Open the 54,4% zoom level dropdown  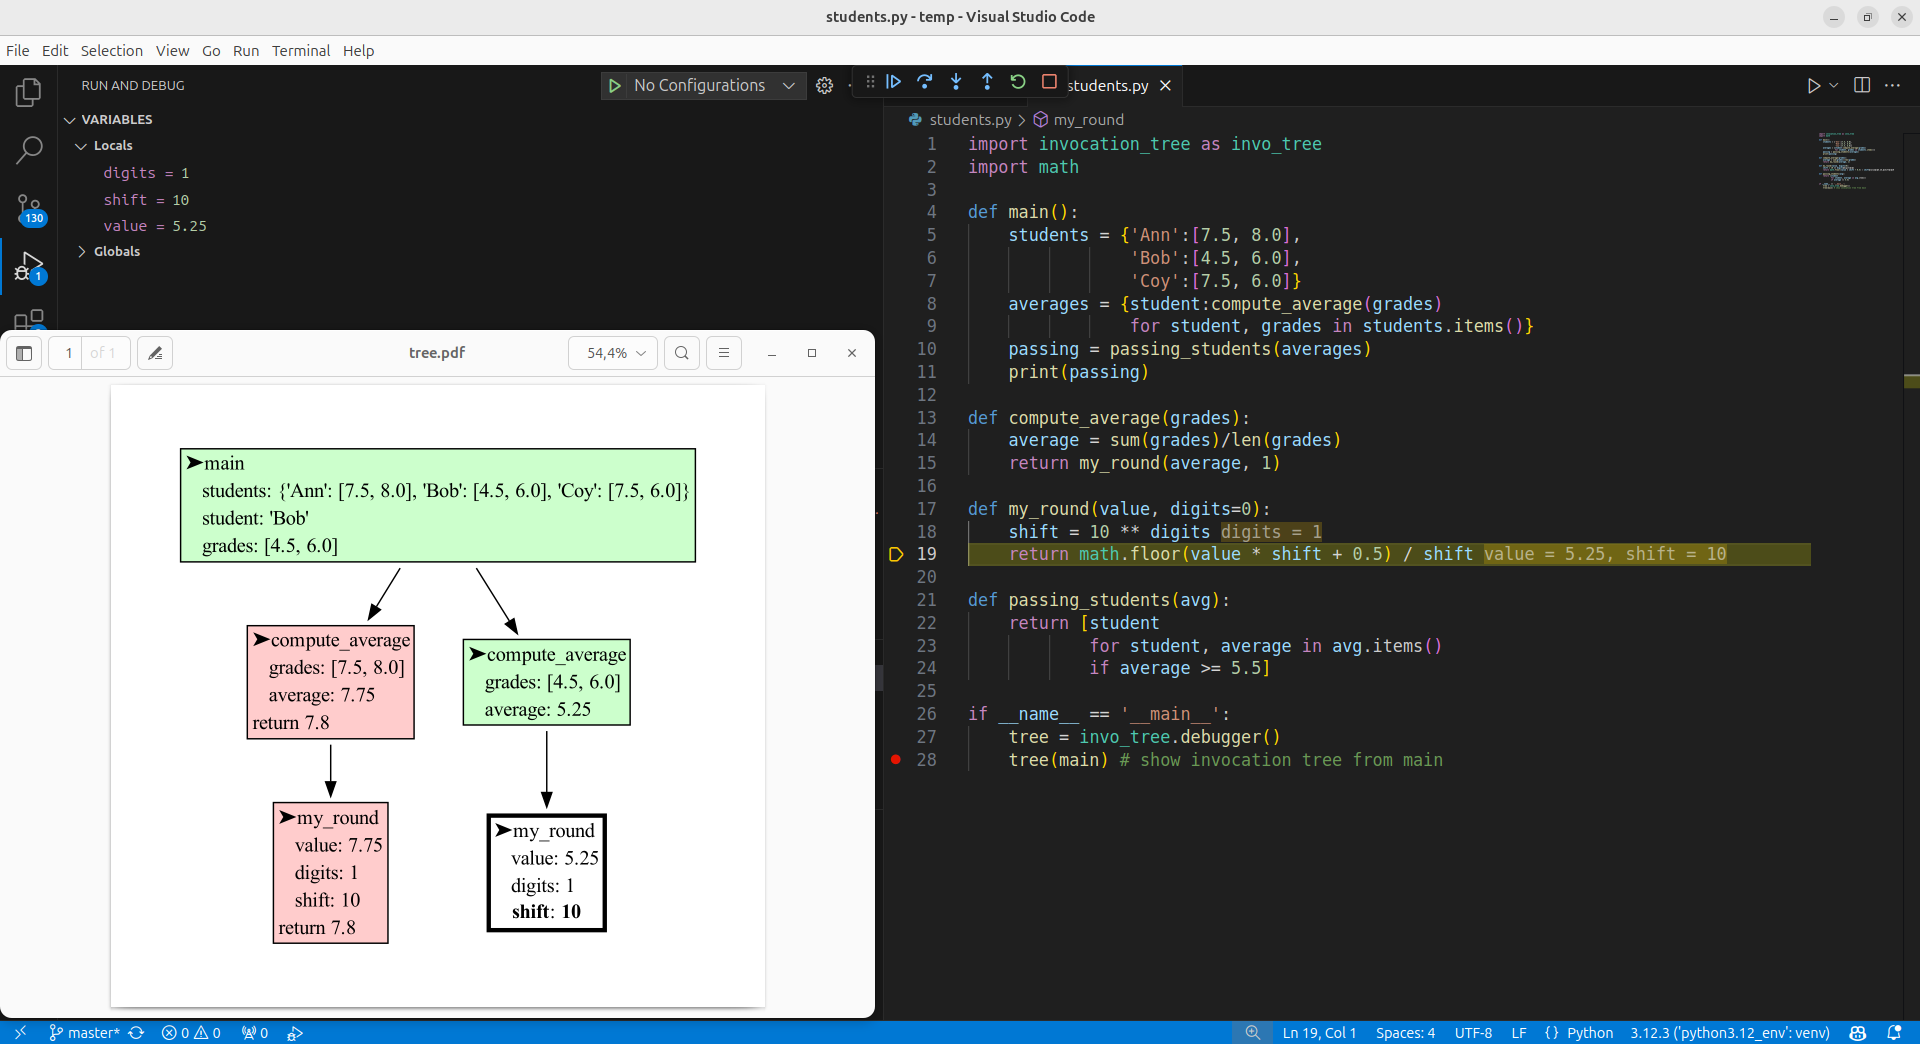(x=612, y=353)
